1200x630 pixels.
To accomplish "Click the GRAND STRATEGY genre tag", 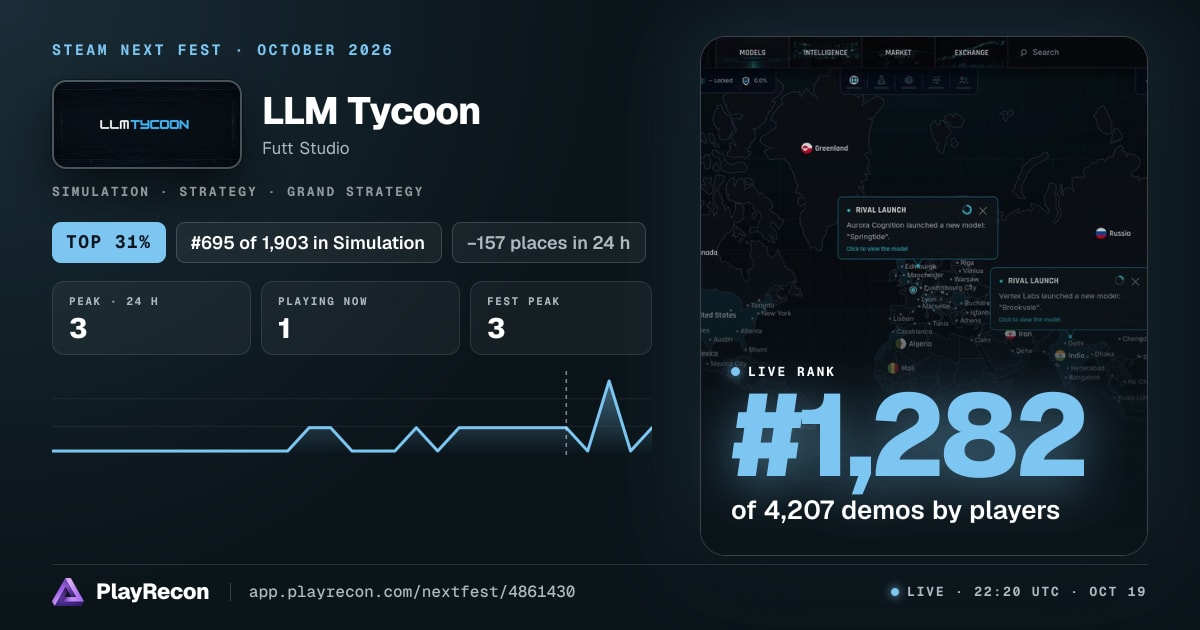I will coord(355,191).
